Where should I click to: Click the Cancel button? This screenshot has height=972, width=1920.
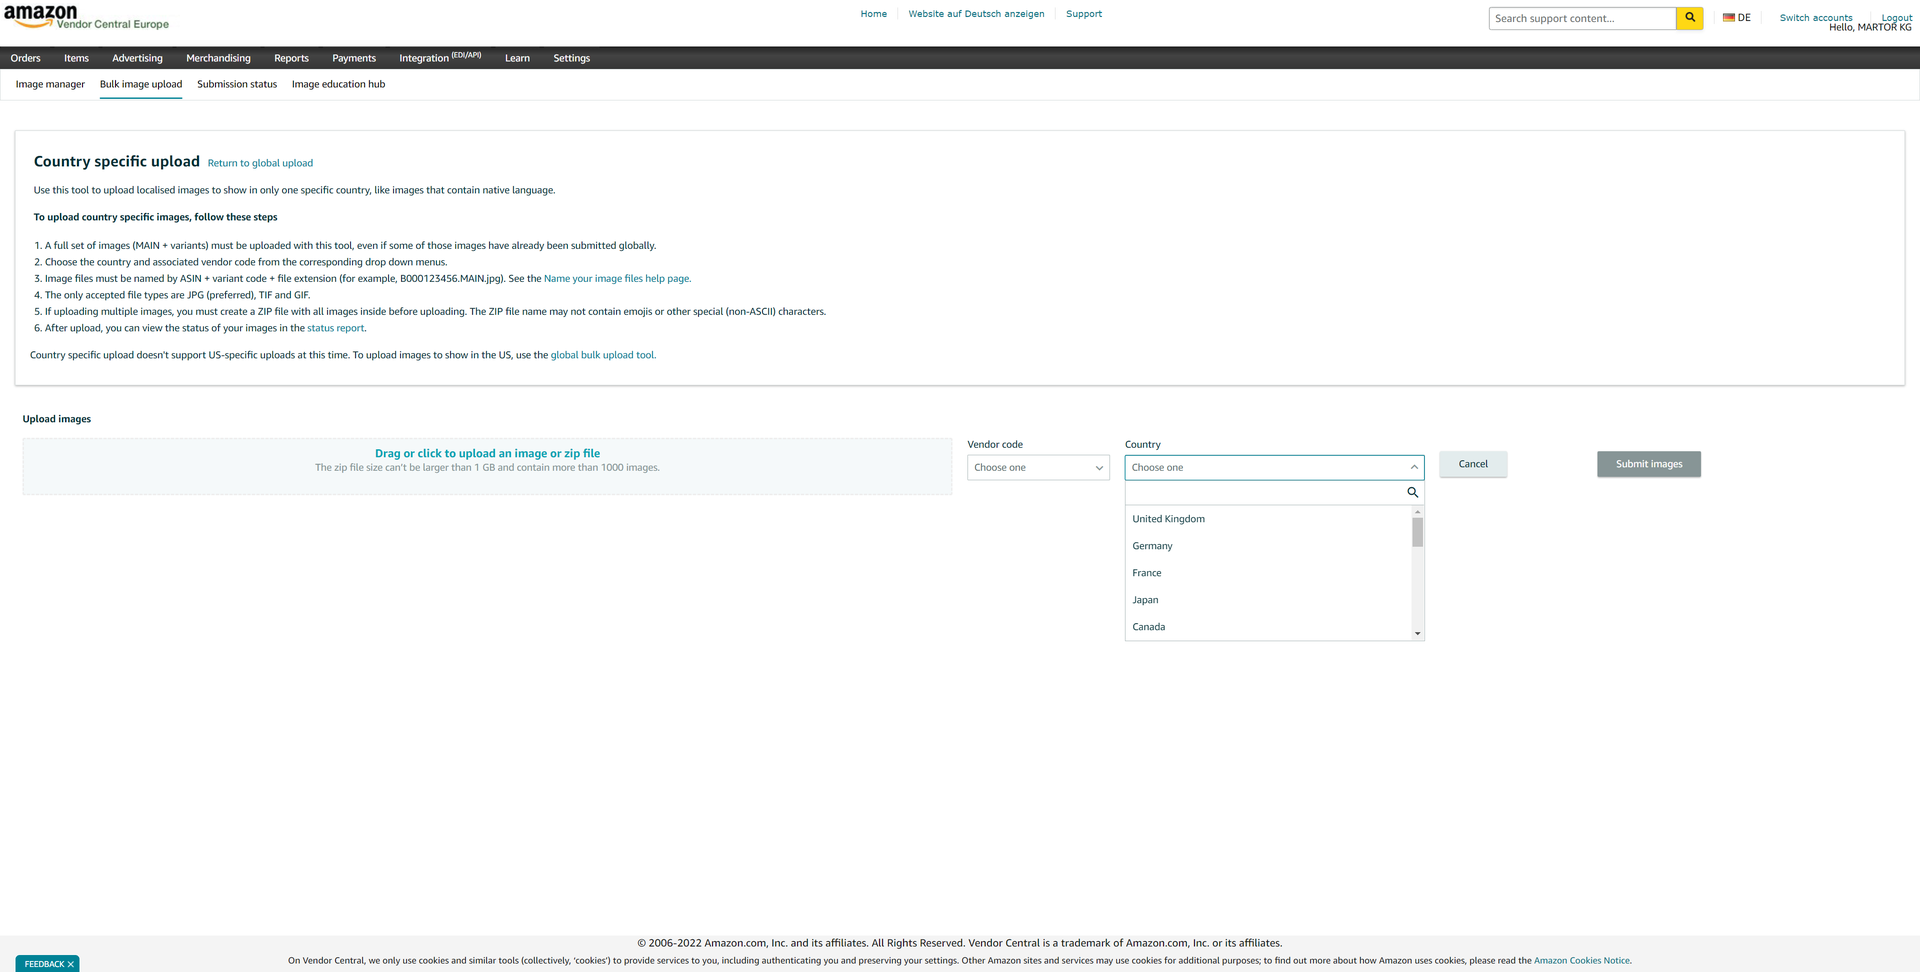tap(1472, 464)
